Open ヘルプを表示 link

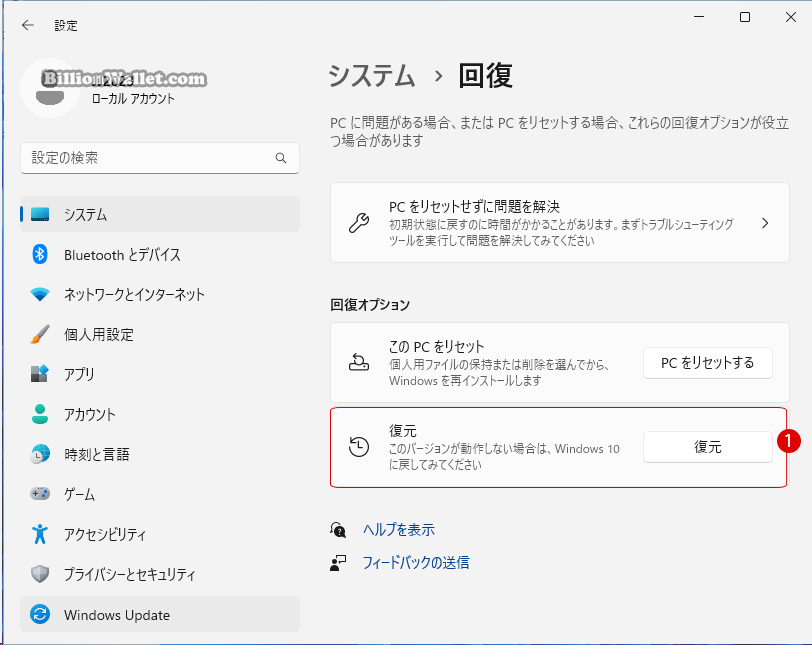399,530
